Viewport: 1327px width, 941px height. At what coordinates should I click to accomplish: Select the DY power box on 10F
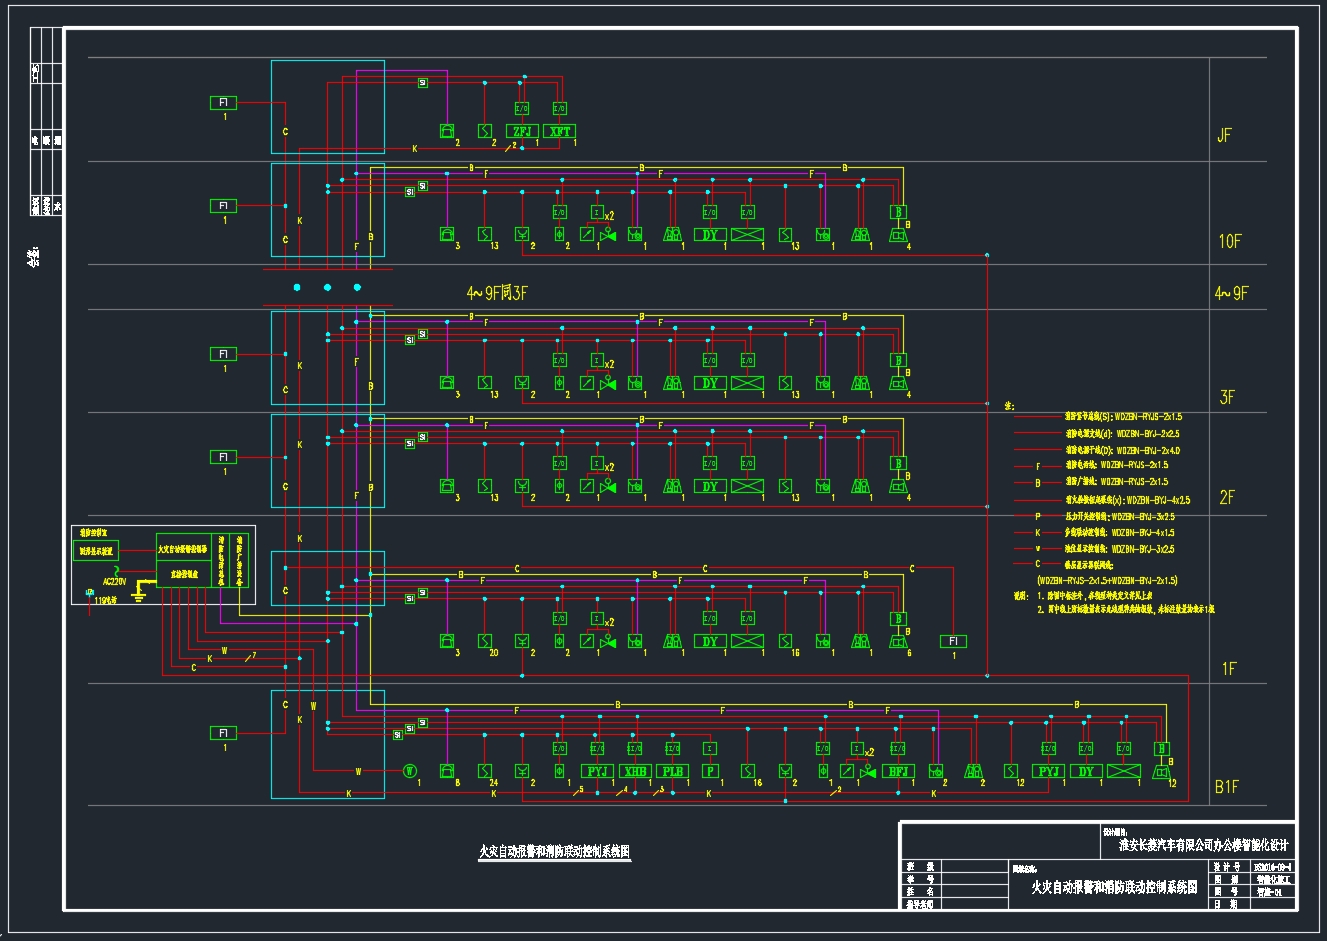[710, 235]
